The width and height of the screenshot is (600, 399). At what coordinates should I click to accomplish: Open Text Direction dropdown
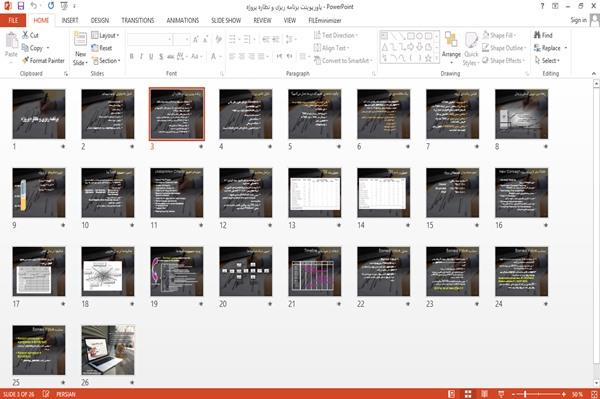(336, 35)
